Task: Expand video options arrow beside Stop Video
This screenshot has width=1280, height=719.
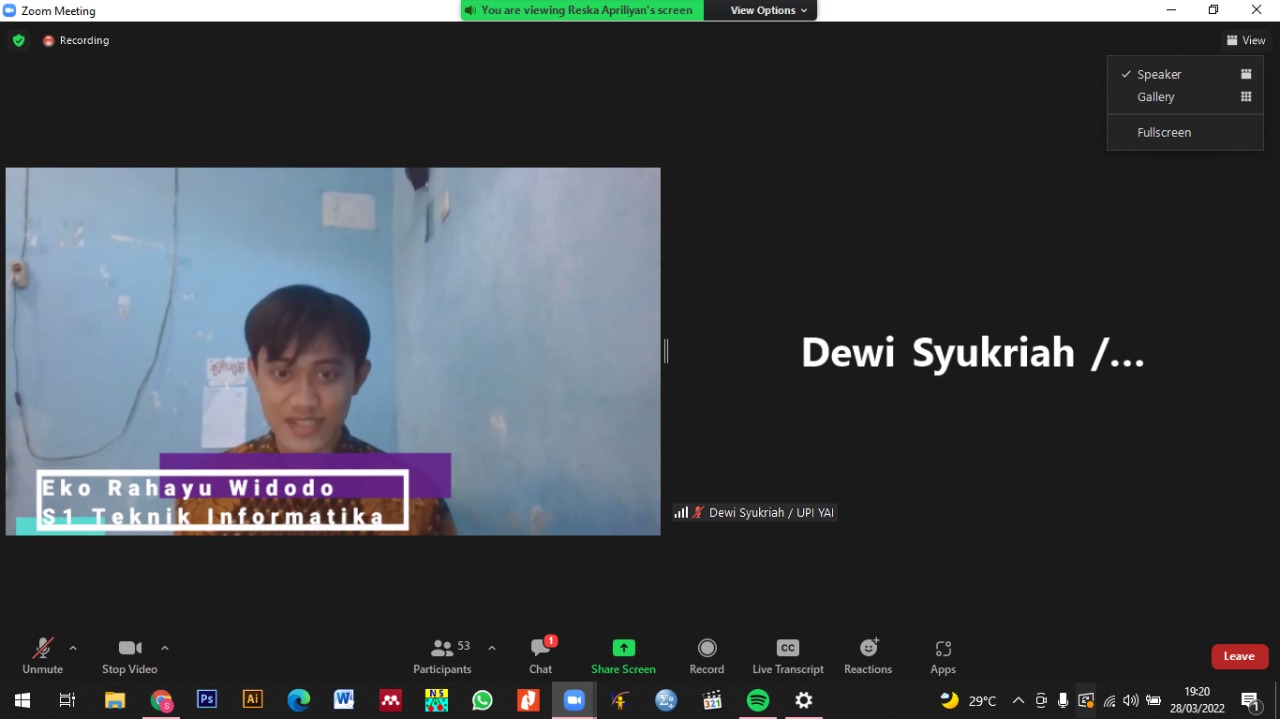Action: point(165,648)
